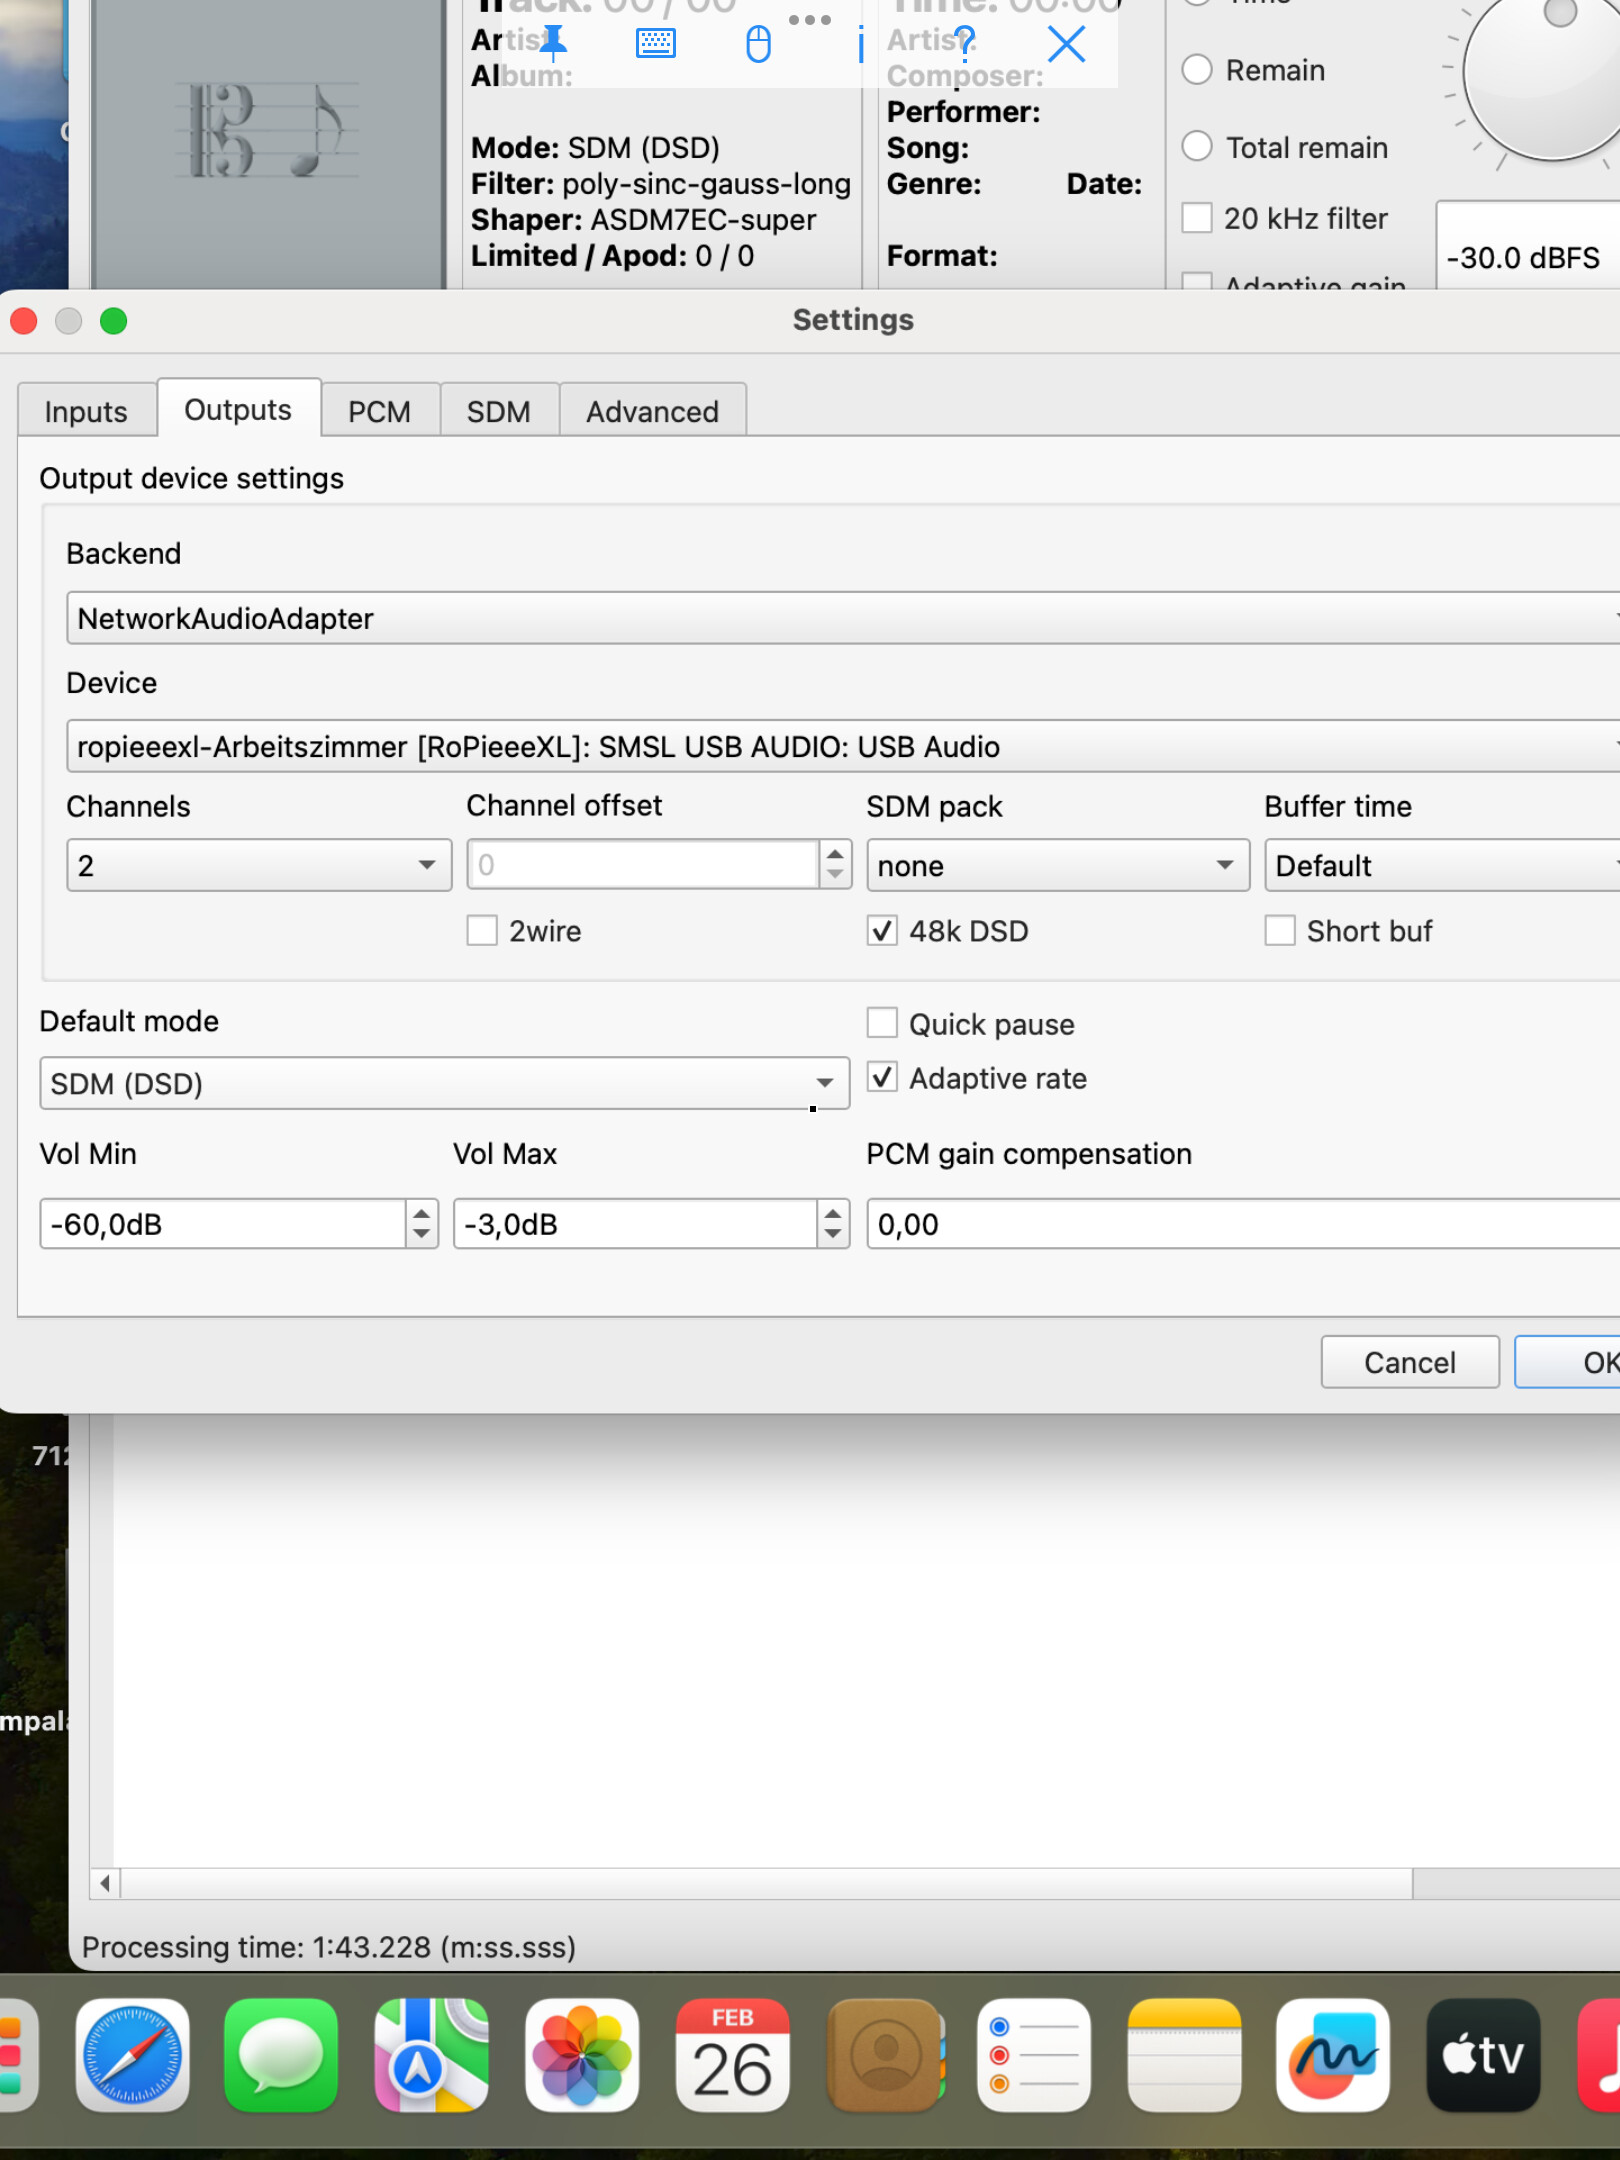Select the Total remain radio button

click(x=1197, y=147)
